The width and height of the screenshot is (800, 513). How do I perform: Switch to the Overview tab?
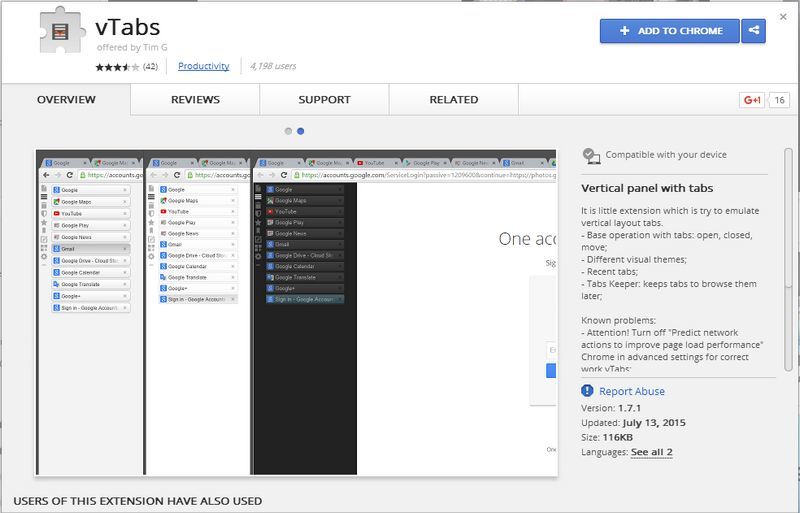[66, 100]
